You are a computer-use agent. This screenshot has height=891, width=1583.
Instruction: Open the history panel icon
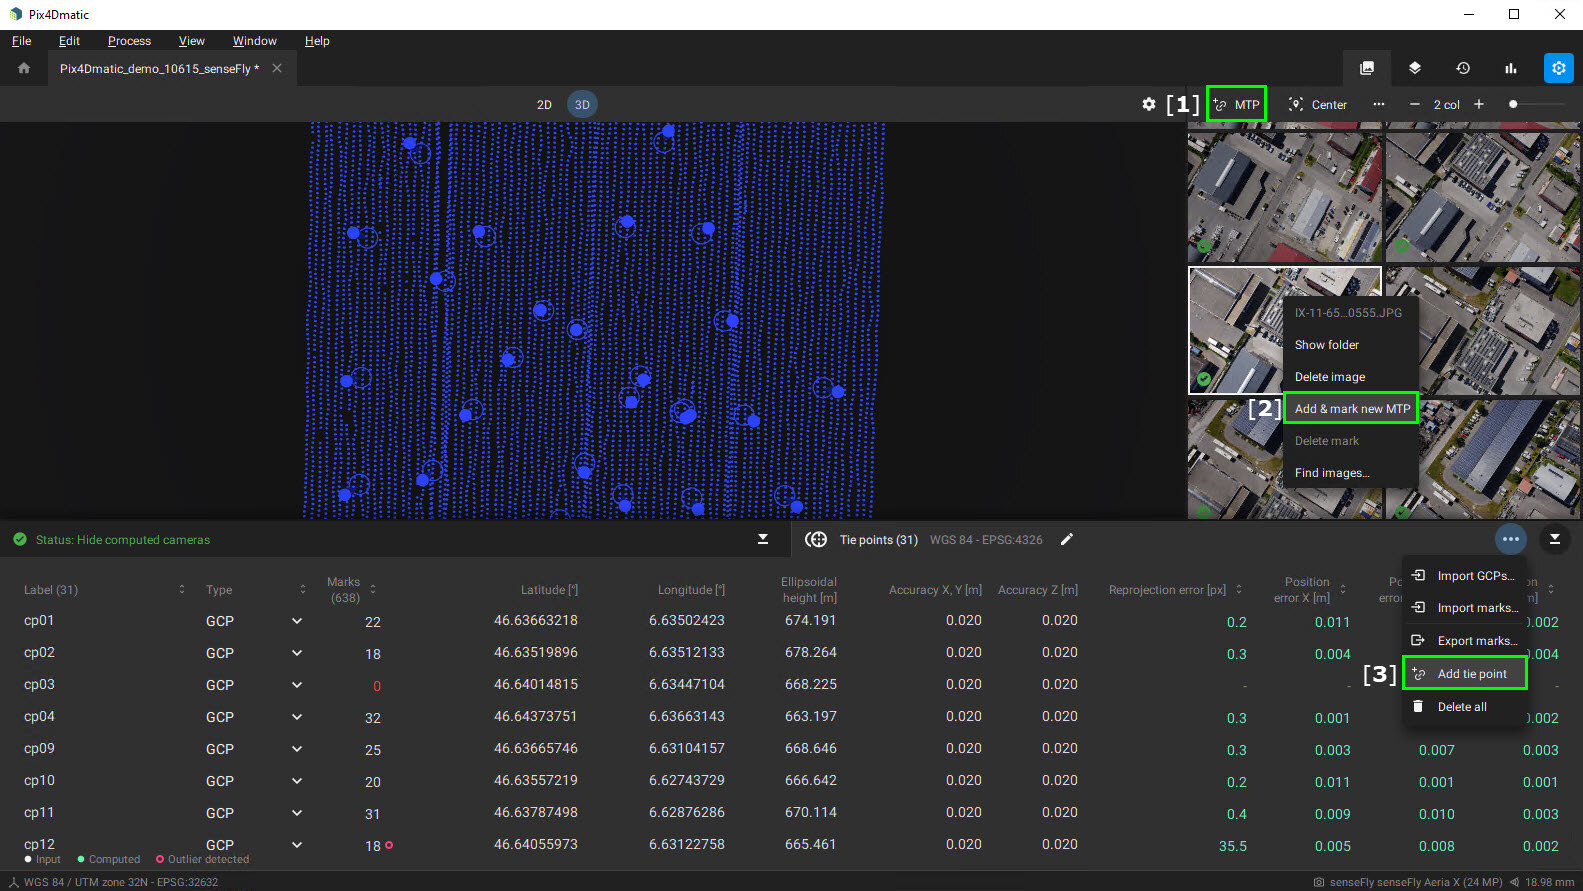[x=1462, y=68]
